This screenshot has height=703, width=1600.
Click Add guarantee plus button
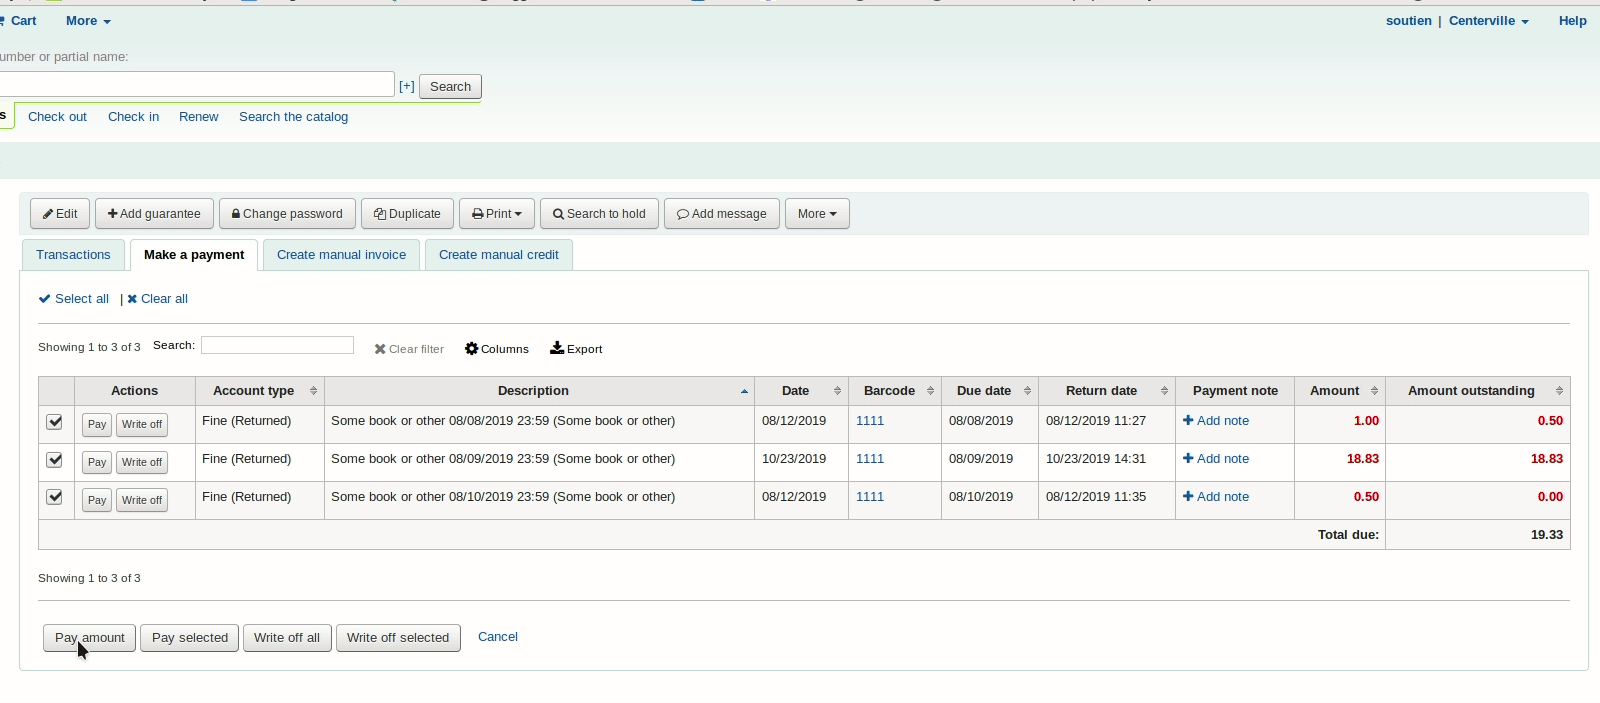(154, 214)
